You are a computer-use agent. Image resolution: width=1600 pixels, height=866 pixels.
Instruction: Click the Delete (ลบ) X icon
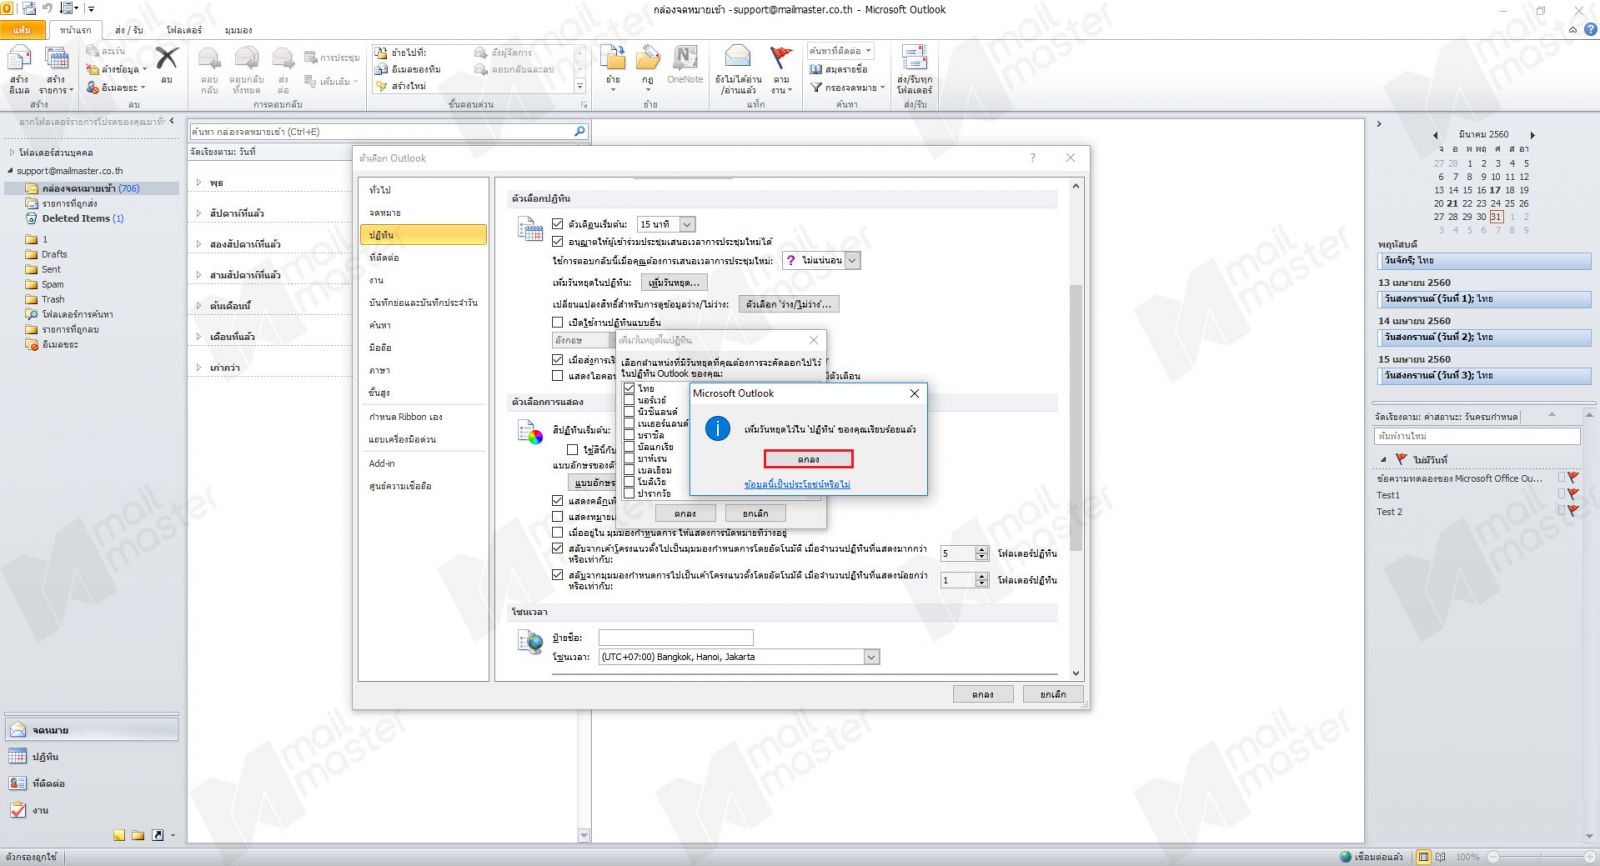pos(167,59)
